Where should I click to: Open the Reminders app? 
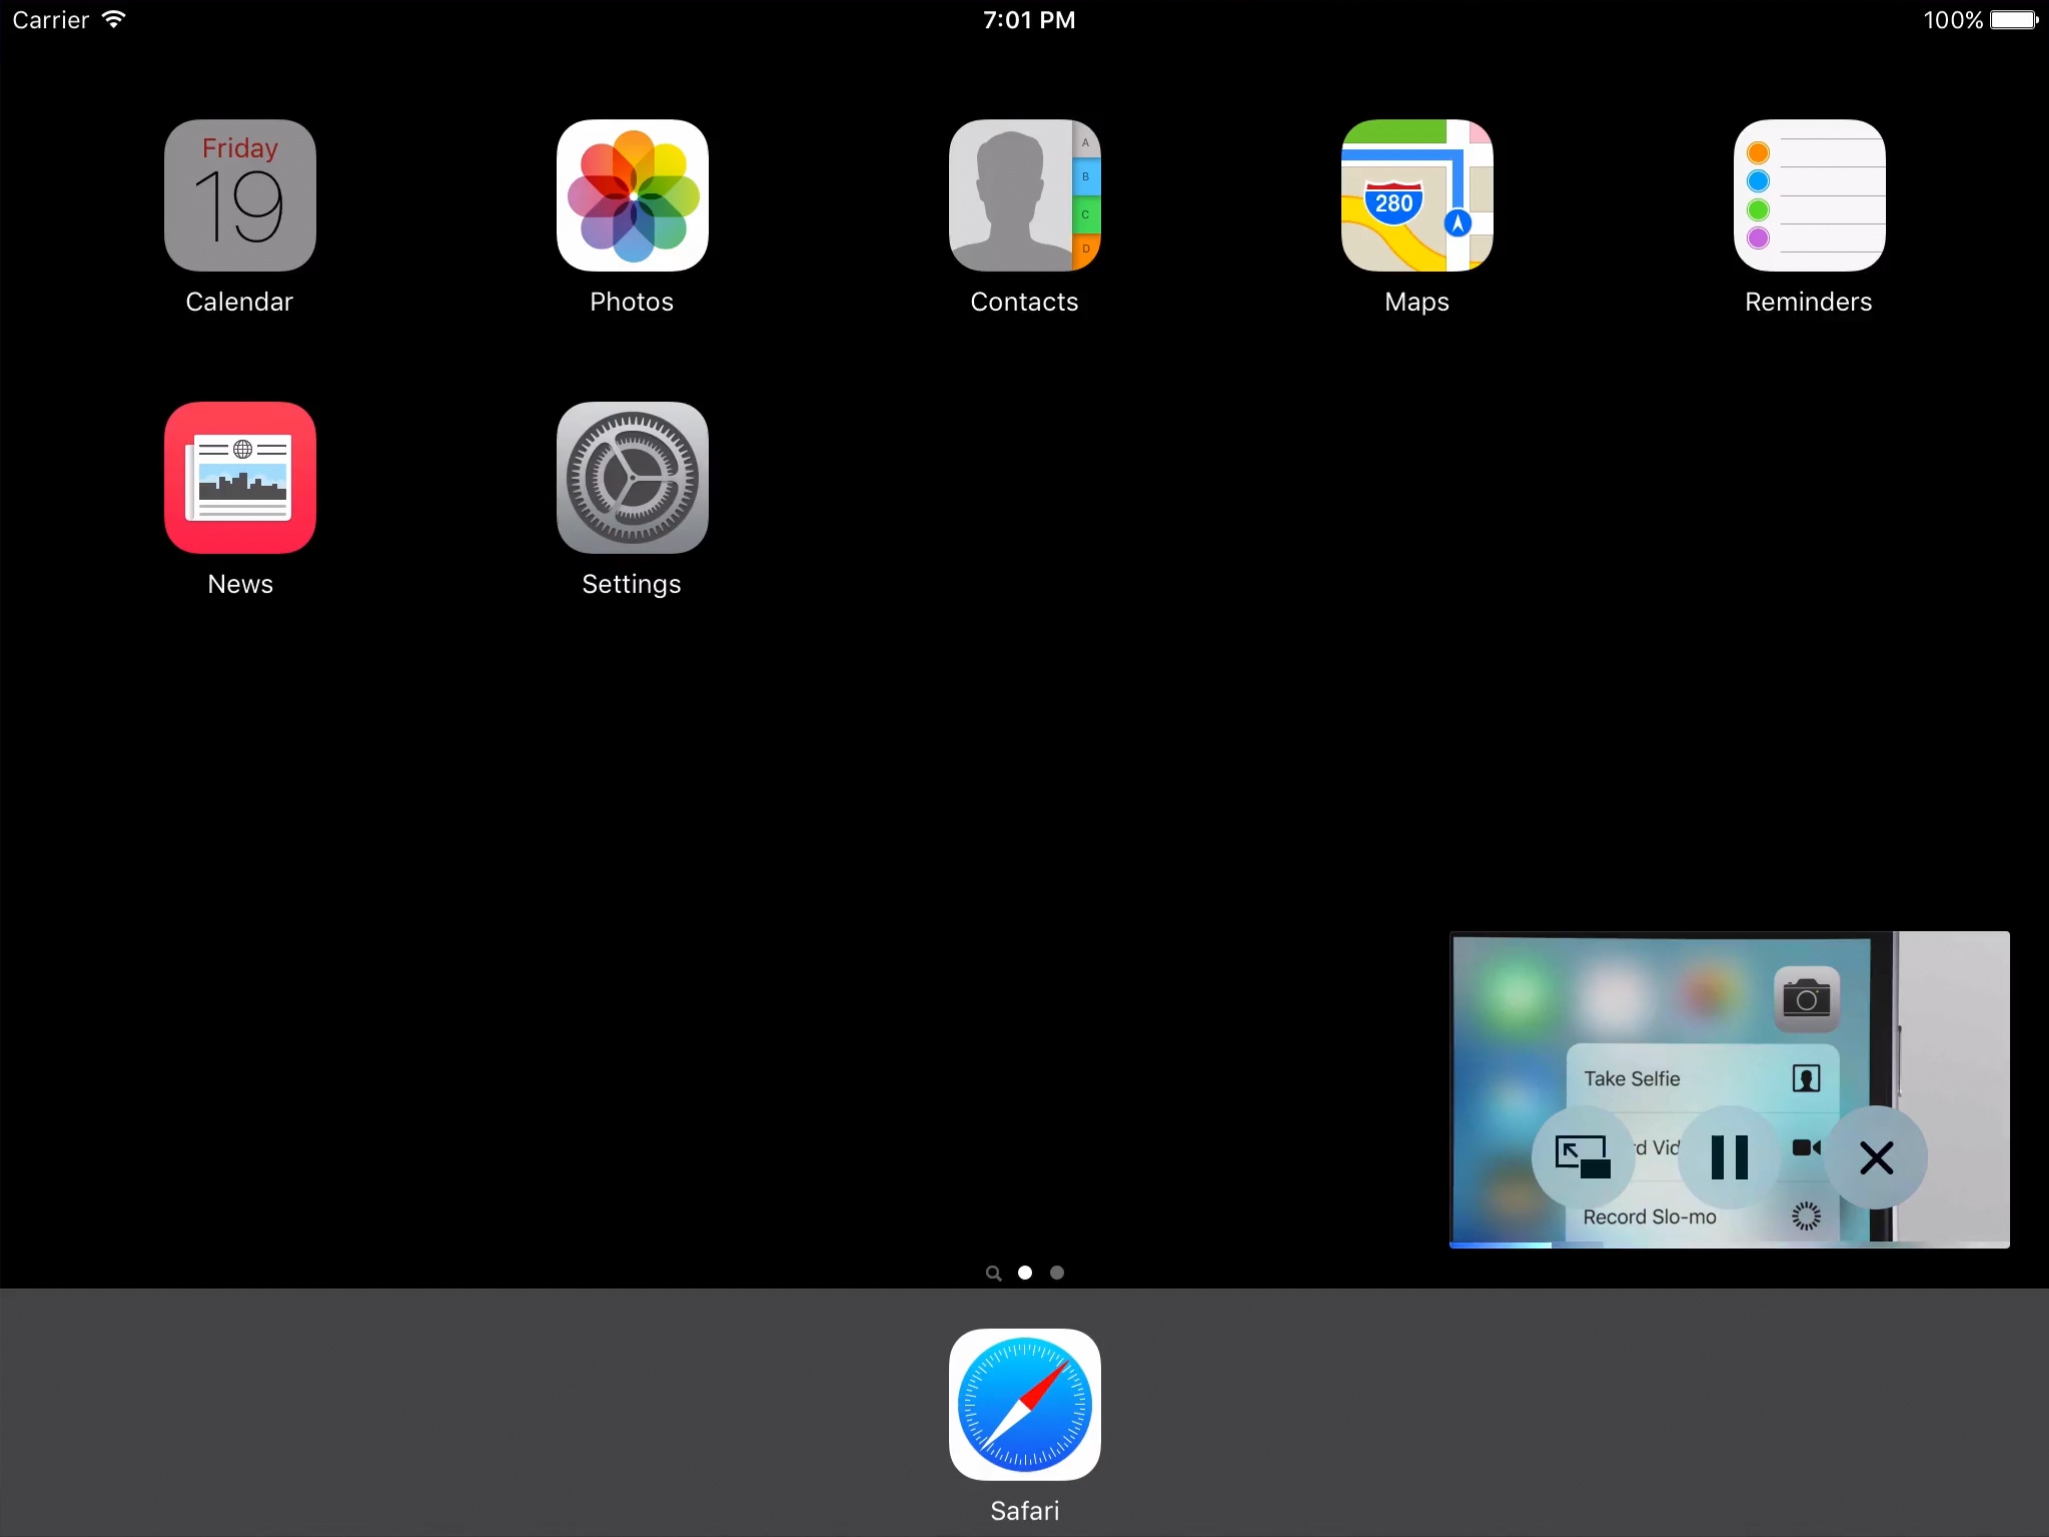[1809, 196]
